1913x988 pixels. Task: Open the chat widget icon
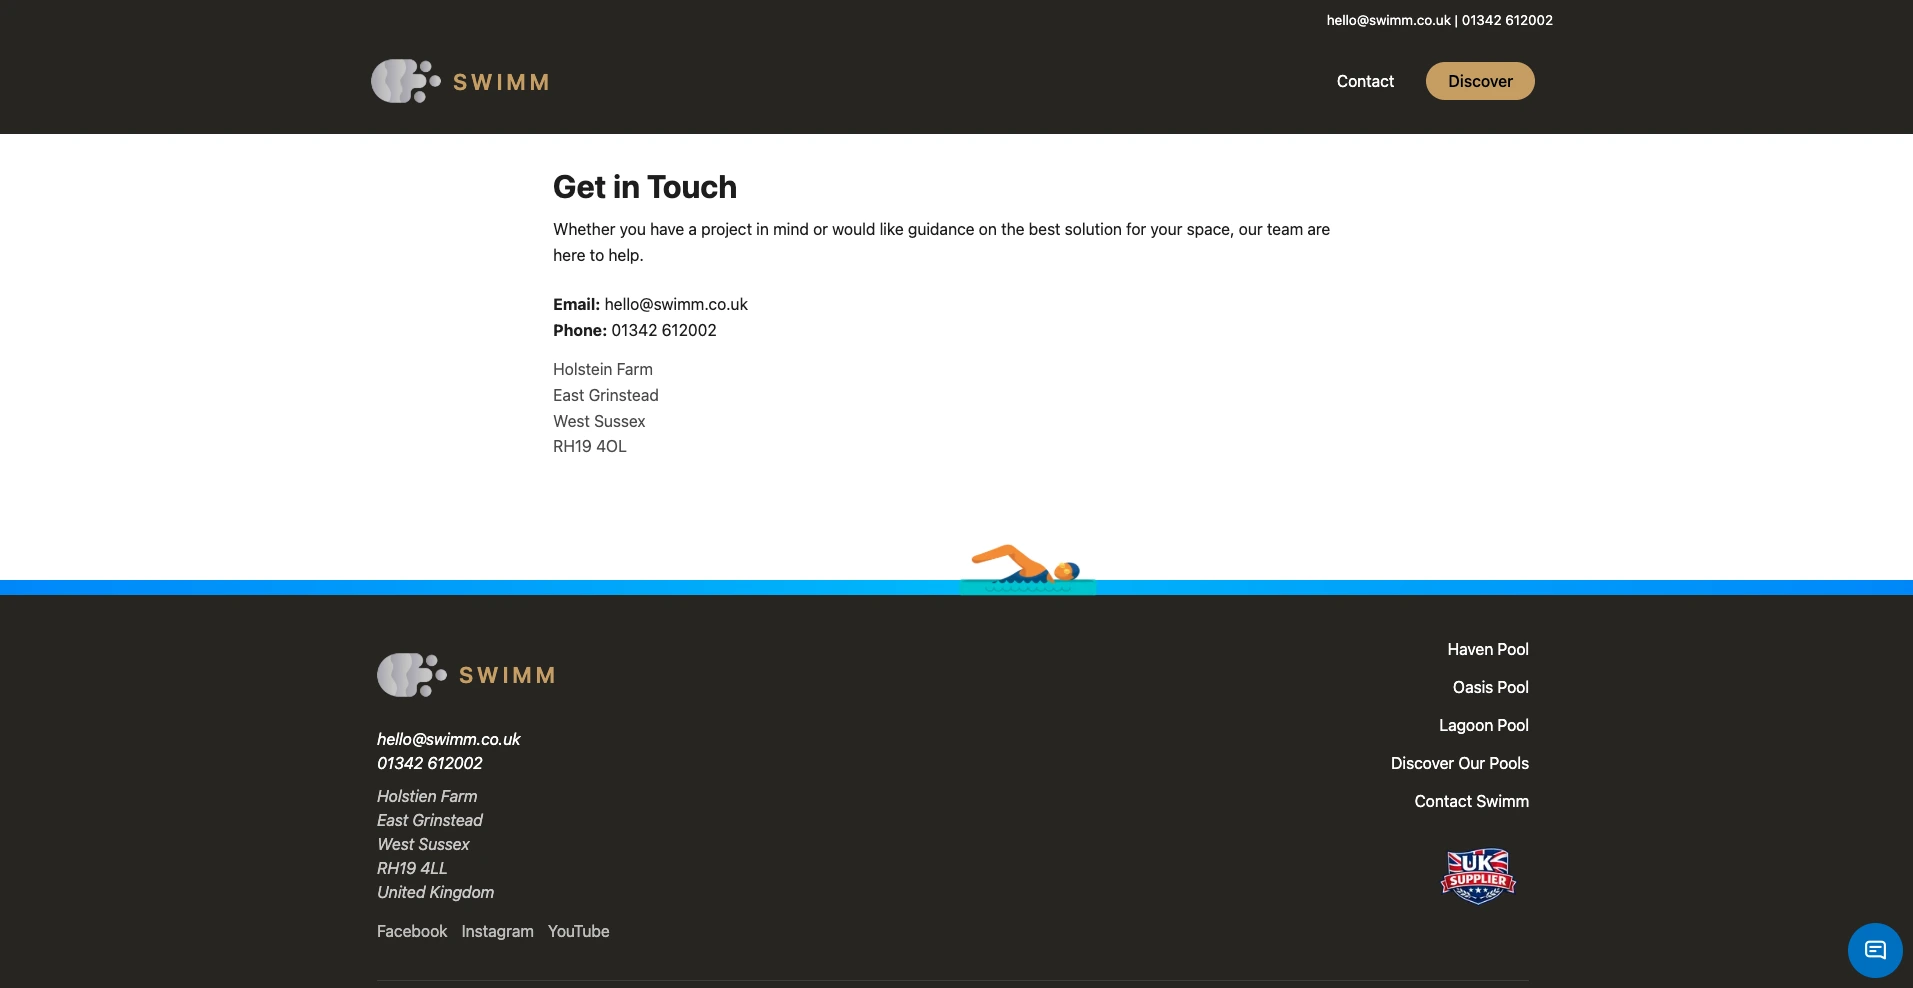coord(1875,950)
